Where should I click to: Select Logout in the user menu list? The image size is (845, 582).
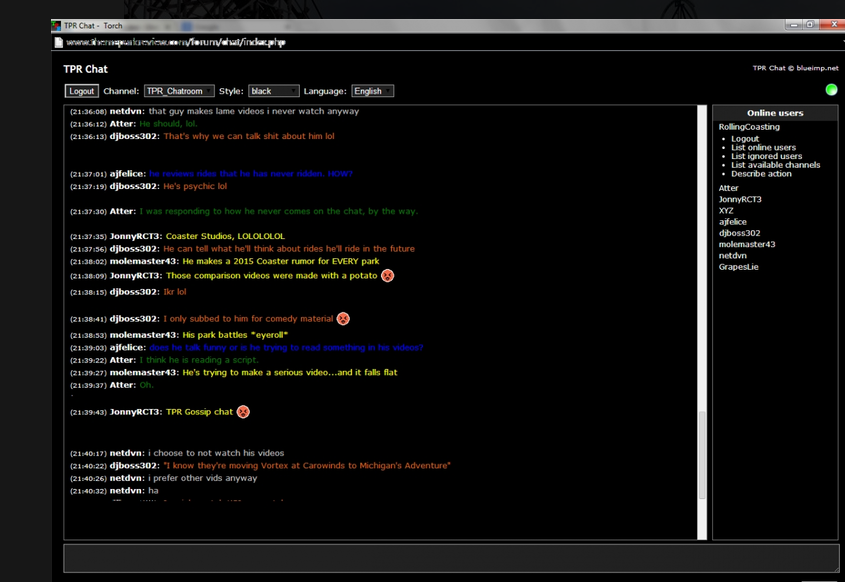click(745, 139)
